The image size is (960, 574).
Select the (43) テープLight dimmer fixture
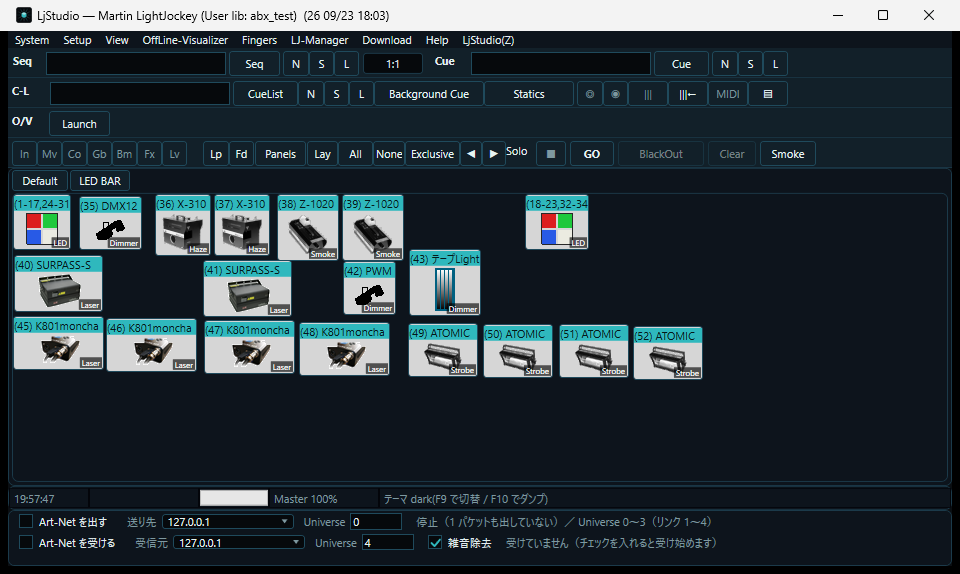(444, 283)
